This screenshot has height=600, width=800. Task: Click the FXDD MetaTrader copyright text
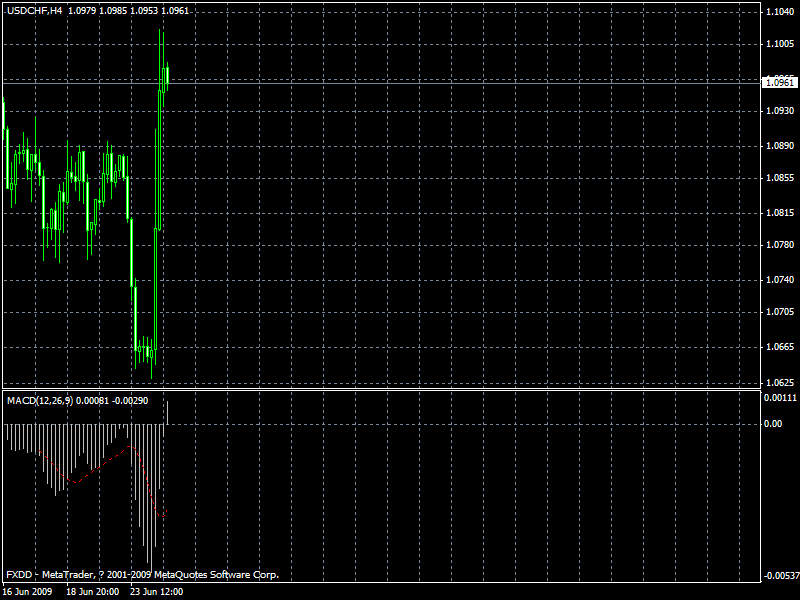142,575
